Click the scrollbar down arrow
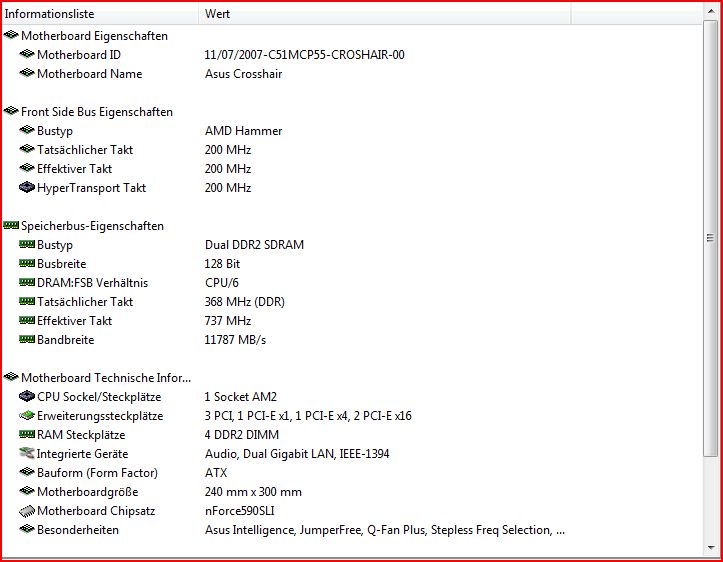Viewport: 723px width, 562px height. (711, 548)
